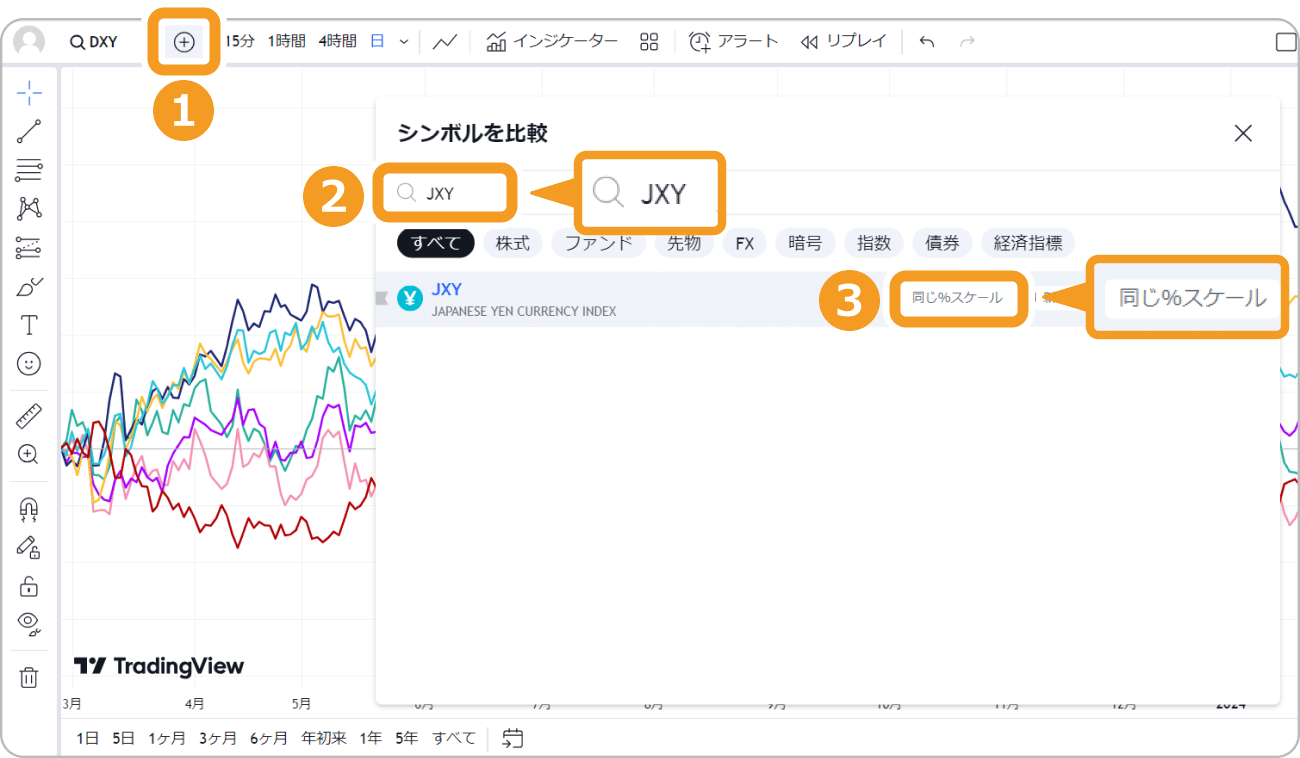1300x758 pixels.
Task: Select the すべて filter tab
Action: click(436, 243)
